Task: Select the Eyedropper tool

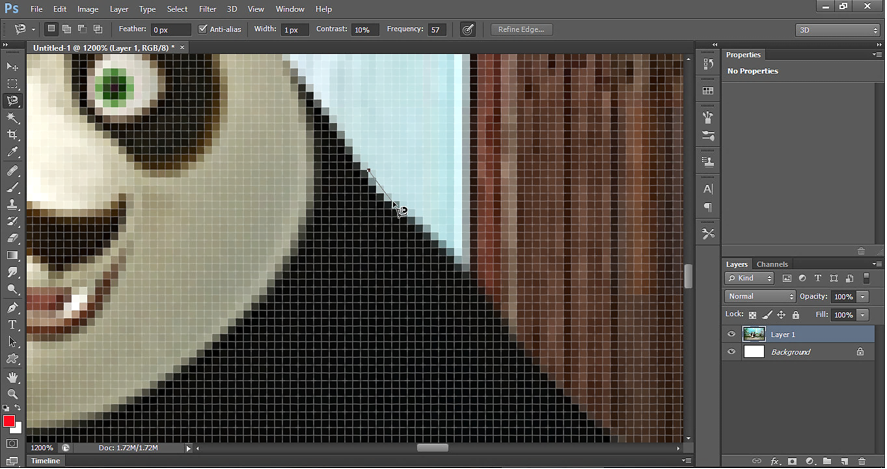Action: coord(12,152)
